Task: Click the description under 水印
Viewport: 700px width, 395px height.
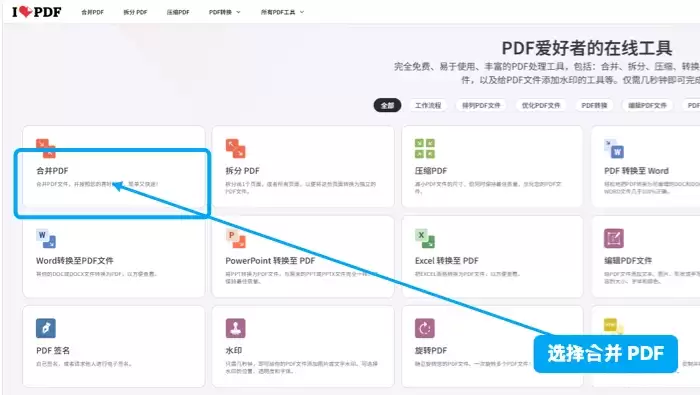Action: [x=301, y=367]
